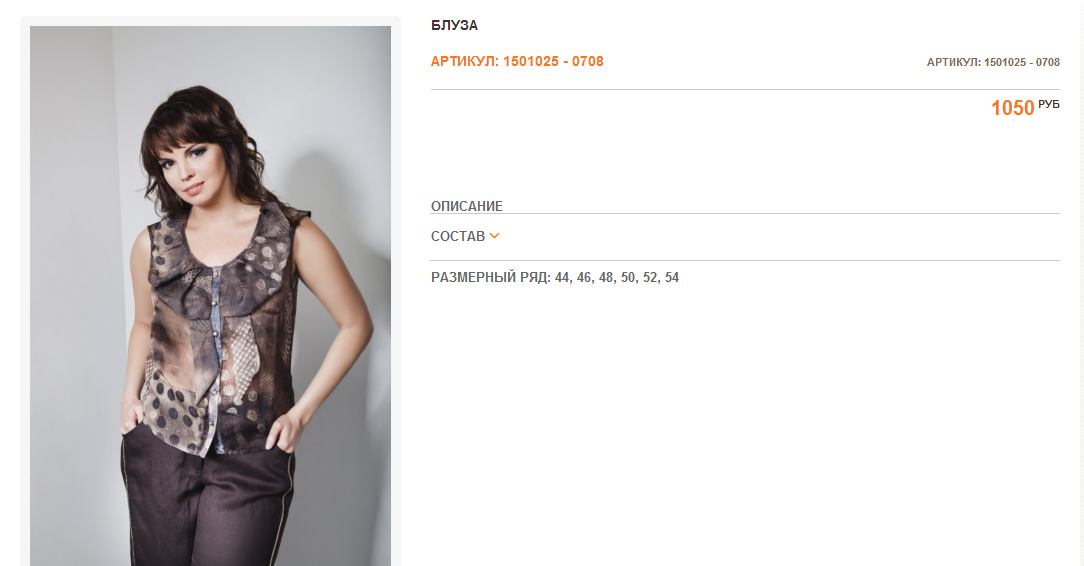Pick size 52 in the size row
This screenshot has height=566, width=1084.
click(x=651, y=277)
